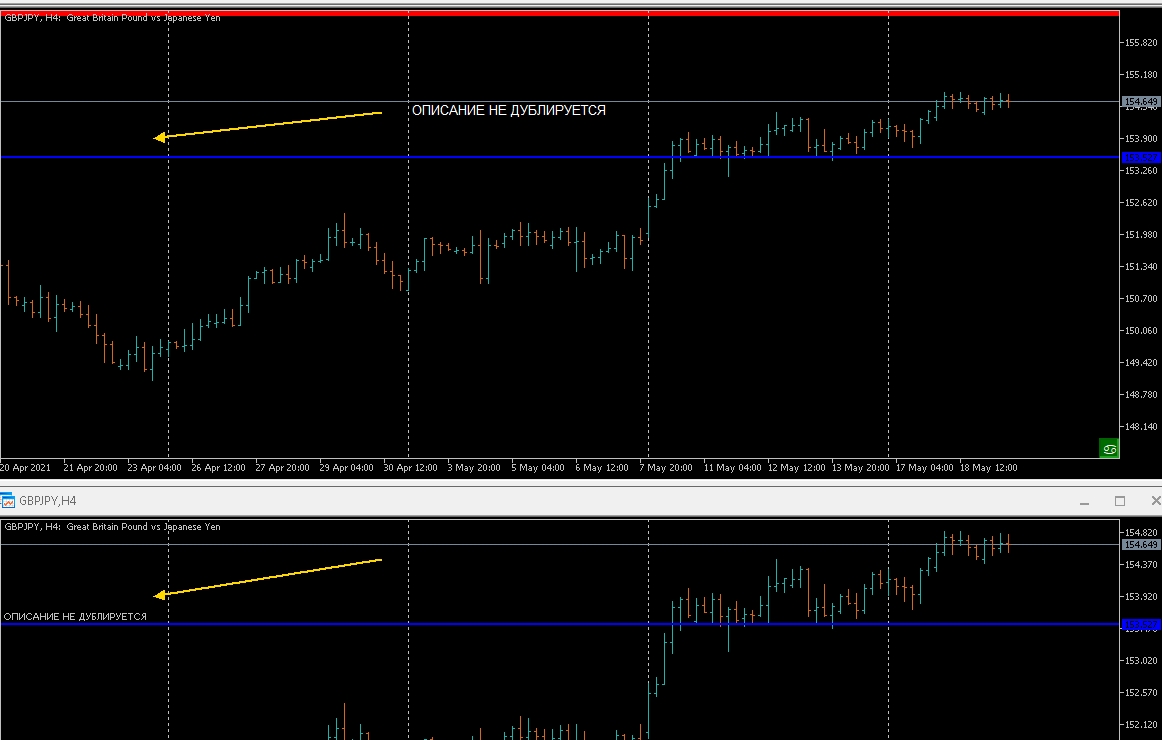The width and height of the screenshot is (1162, 740).
Task: Click the 18 May 12:00 time label
Action: 989,467
